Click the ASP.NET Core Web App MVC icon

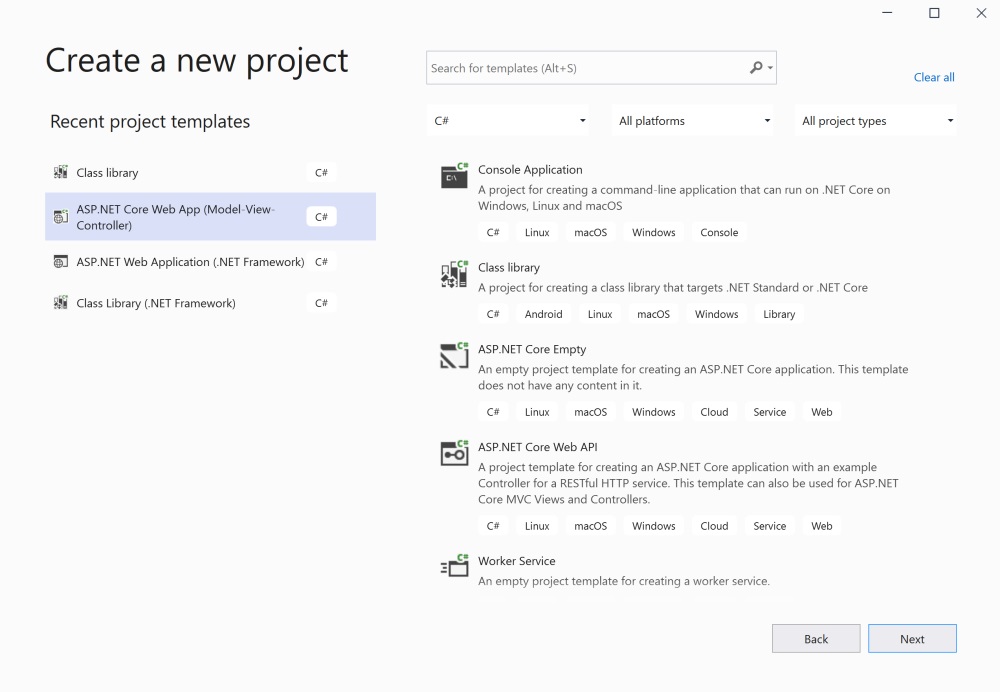pyautogui.click(x=61, y=217)
